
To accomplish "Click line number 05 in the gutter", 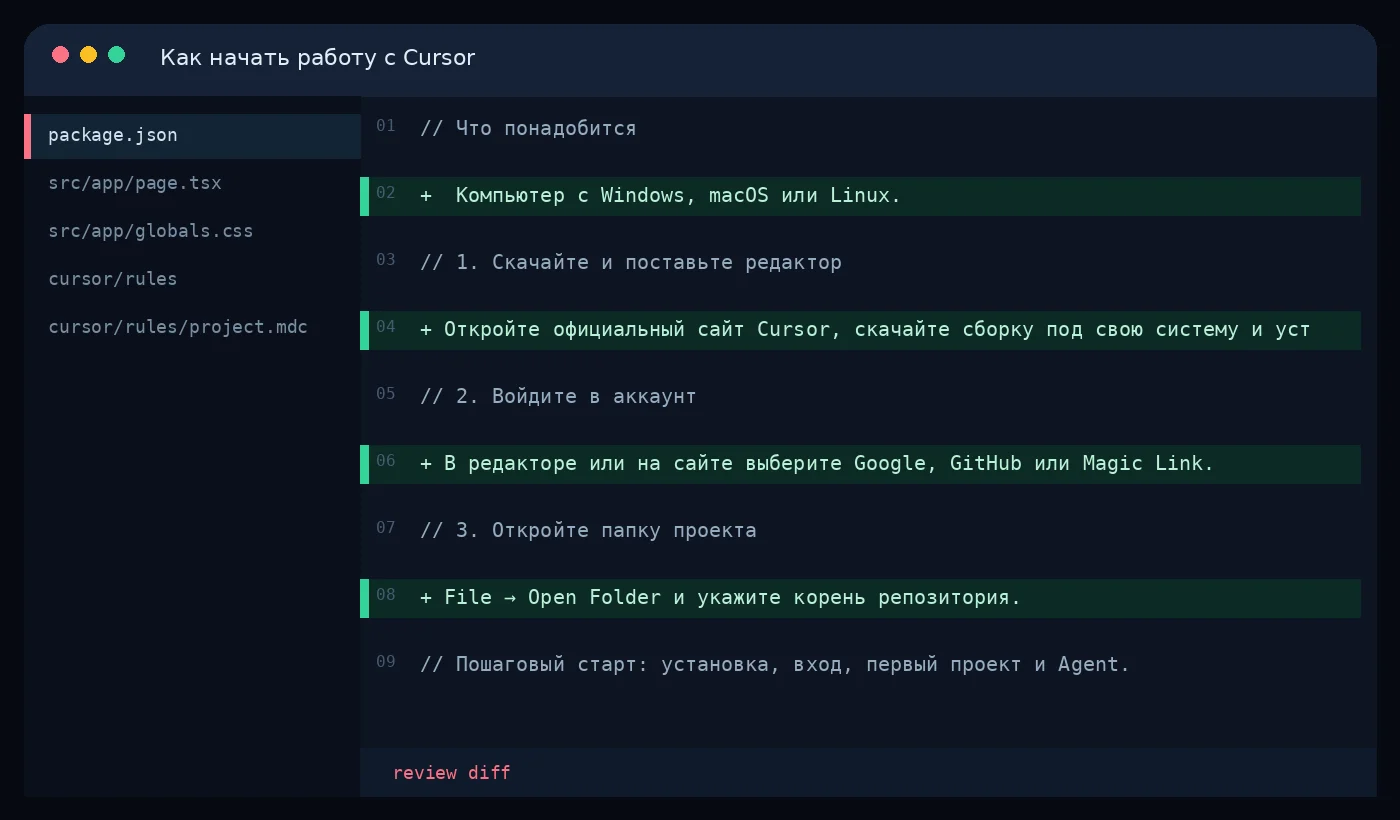I will pos(386,394).
